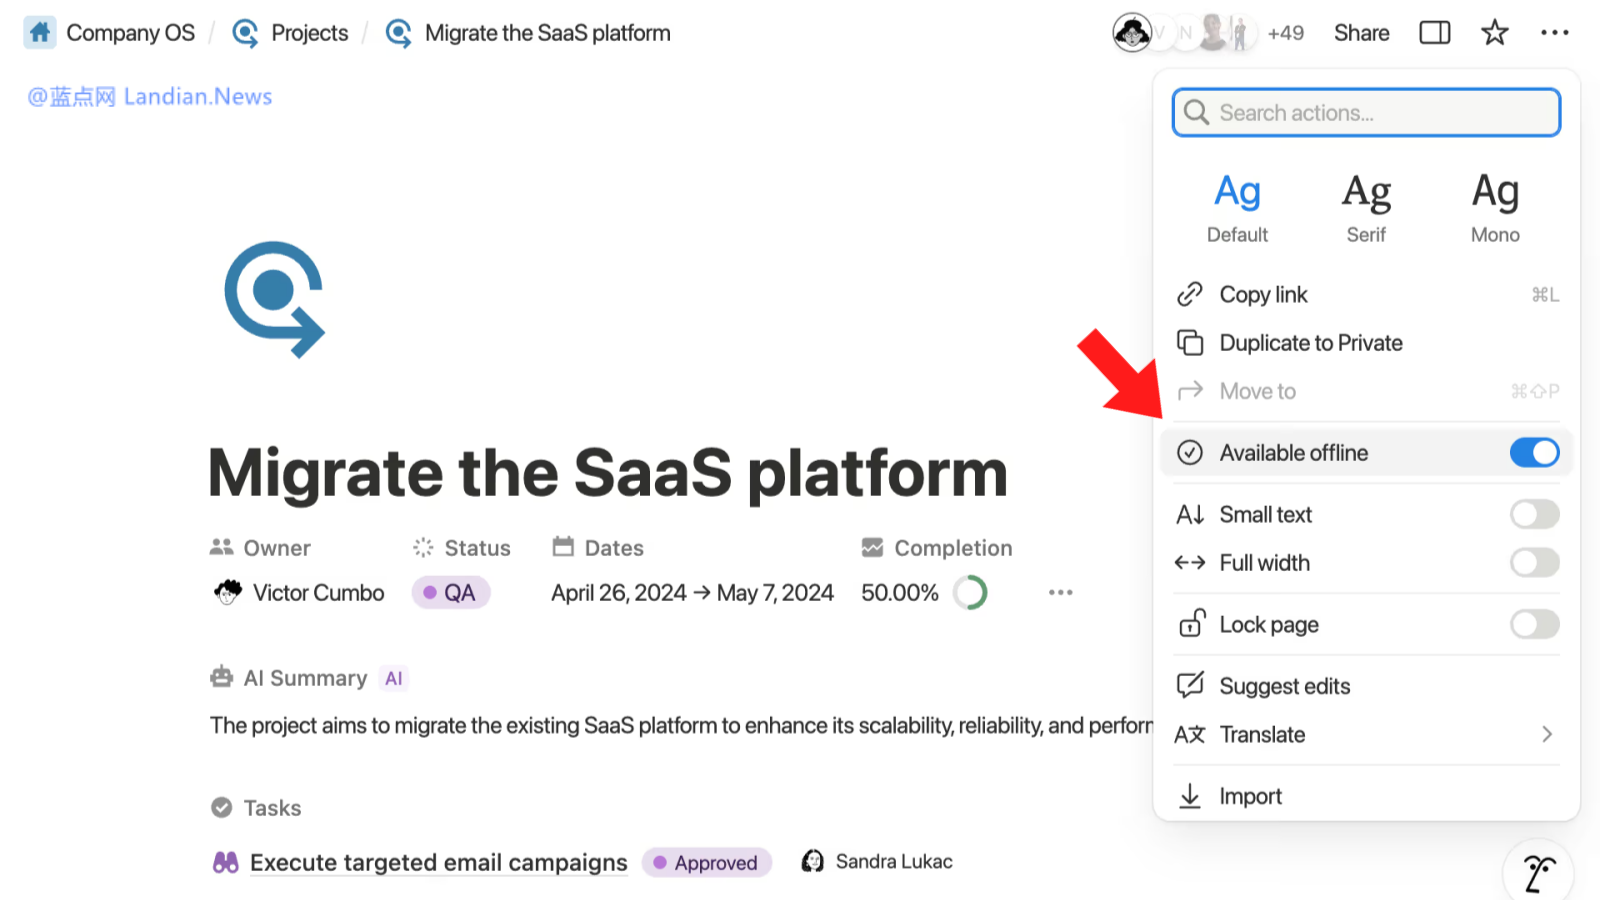The width and height of the screenshot is (1600, 900).
Task: Enable the Small text toggle
Action: [x=1534, y=515]
